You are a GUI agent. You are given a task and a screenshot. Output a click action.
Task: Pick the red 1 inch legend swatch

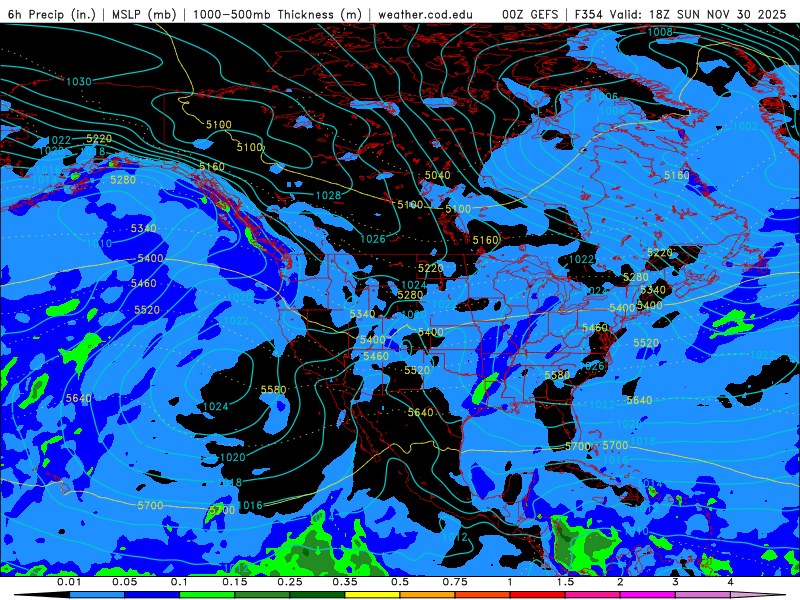538,595
